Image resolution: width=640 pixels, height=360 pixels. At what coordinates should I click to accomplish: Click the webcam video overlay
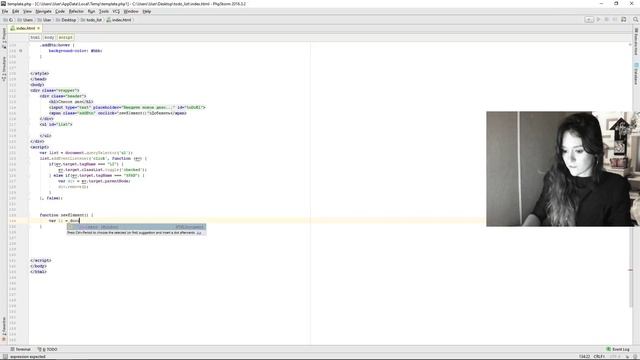(563, 169)
